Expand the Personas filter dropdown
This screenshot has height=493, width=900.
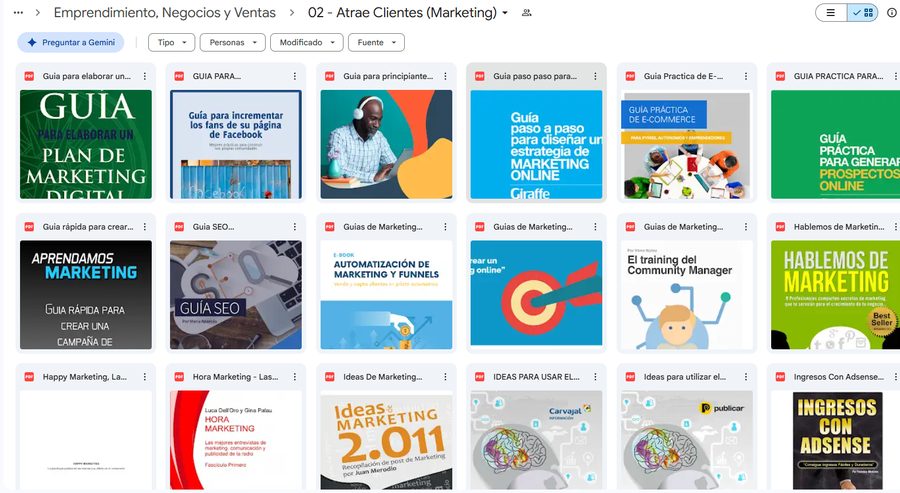232,42
